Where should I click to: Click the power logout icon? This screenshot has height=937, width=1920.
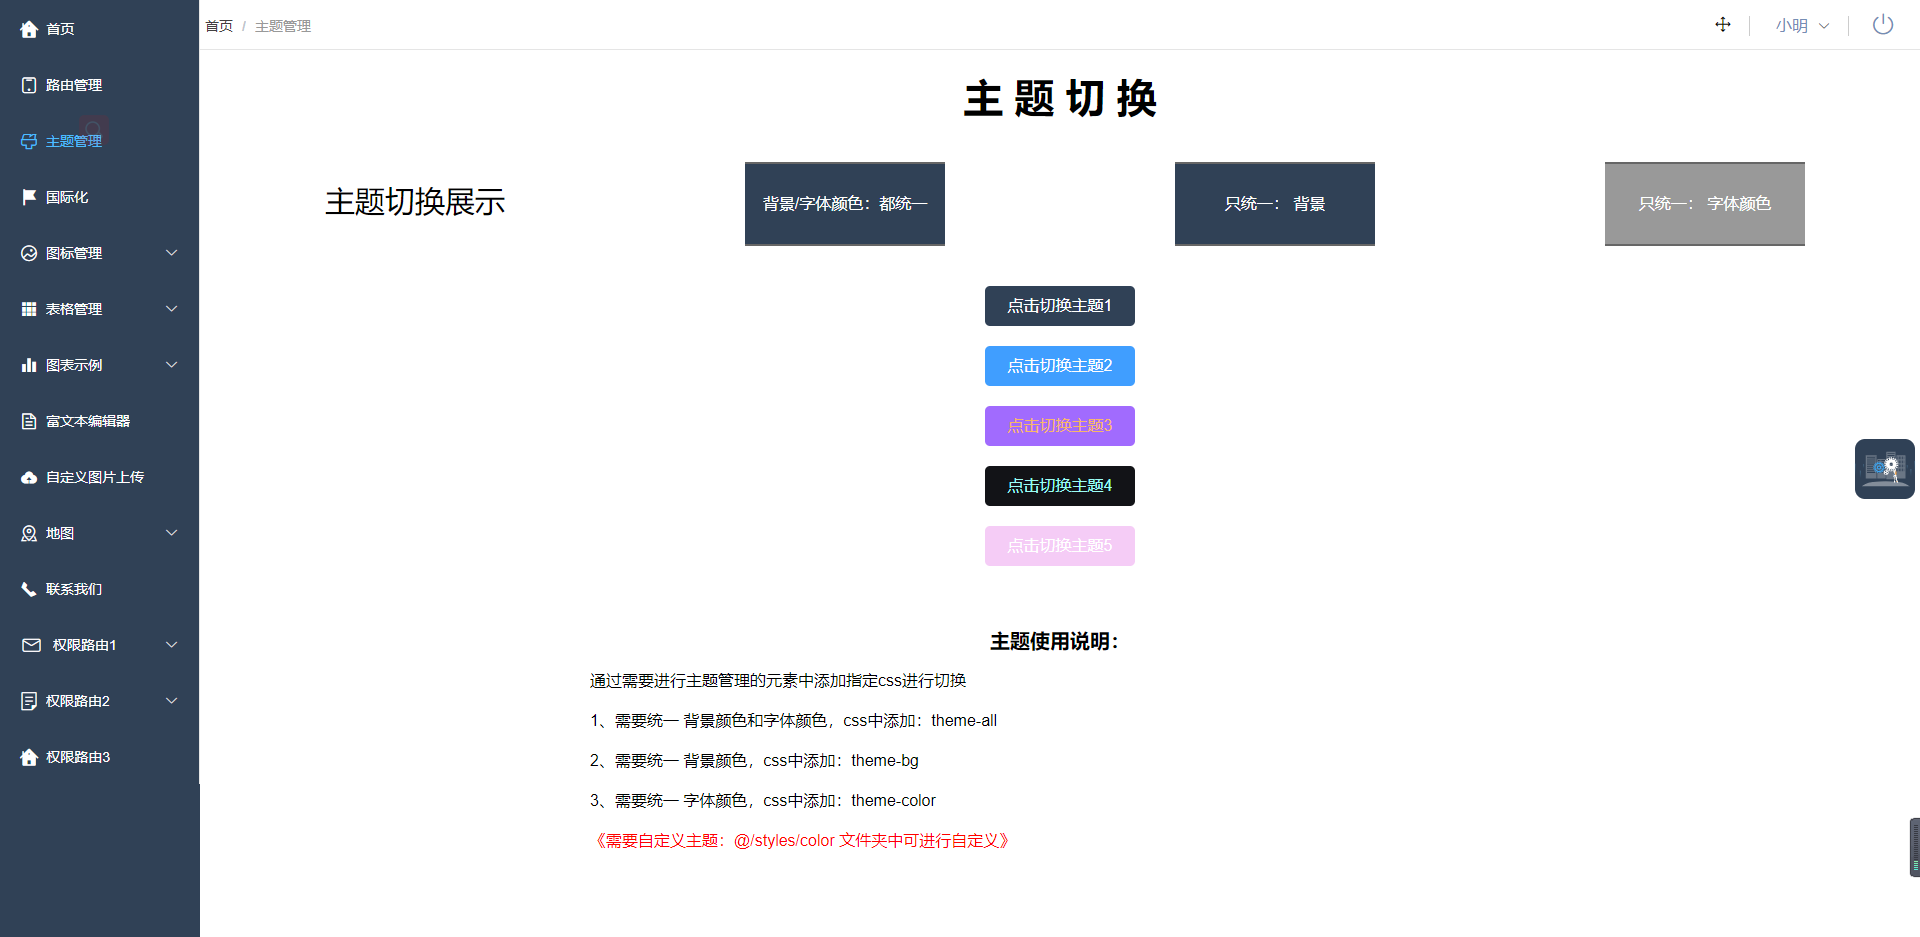[x=1883, y=24]
